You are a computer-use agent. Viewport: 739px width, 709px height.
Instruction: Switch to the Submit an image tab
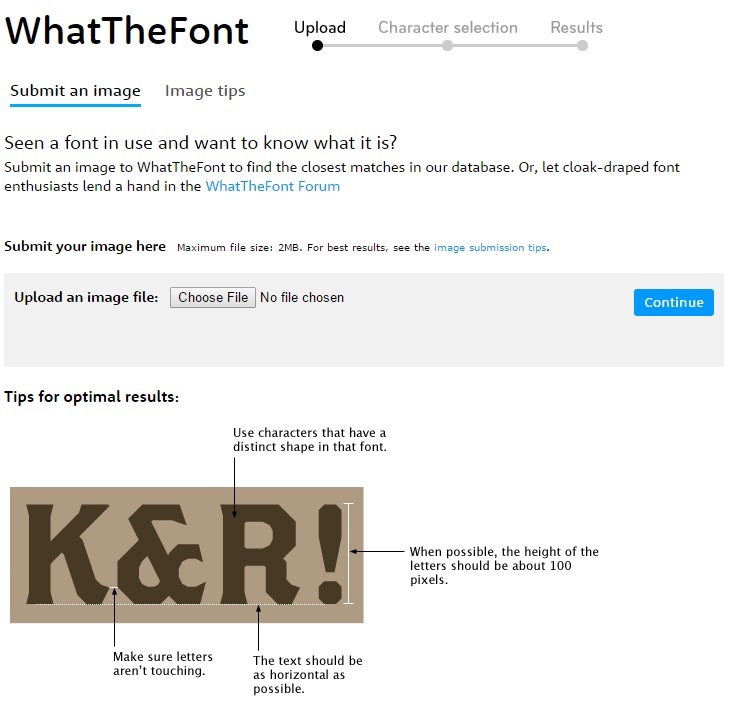(x=75, y=91)
